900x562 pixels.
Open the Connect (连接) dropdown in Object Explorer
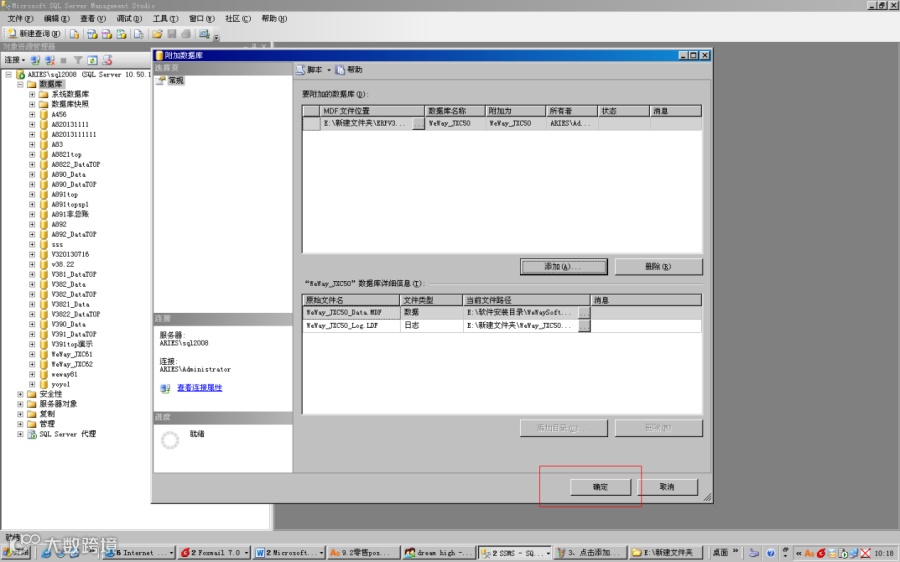tap(15, 60)
